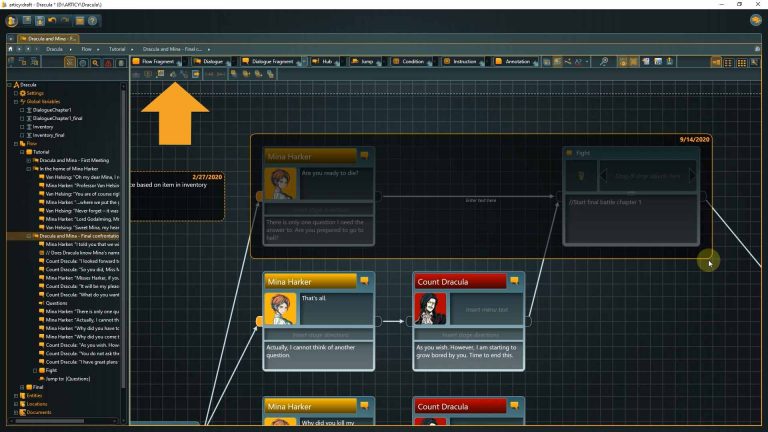Open the help question mark icon
Viewport: 768px width, 432px height.
tap(92, 21)
